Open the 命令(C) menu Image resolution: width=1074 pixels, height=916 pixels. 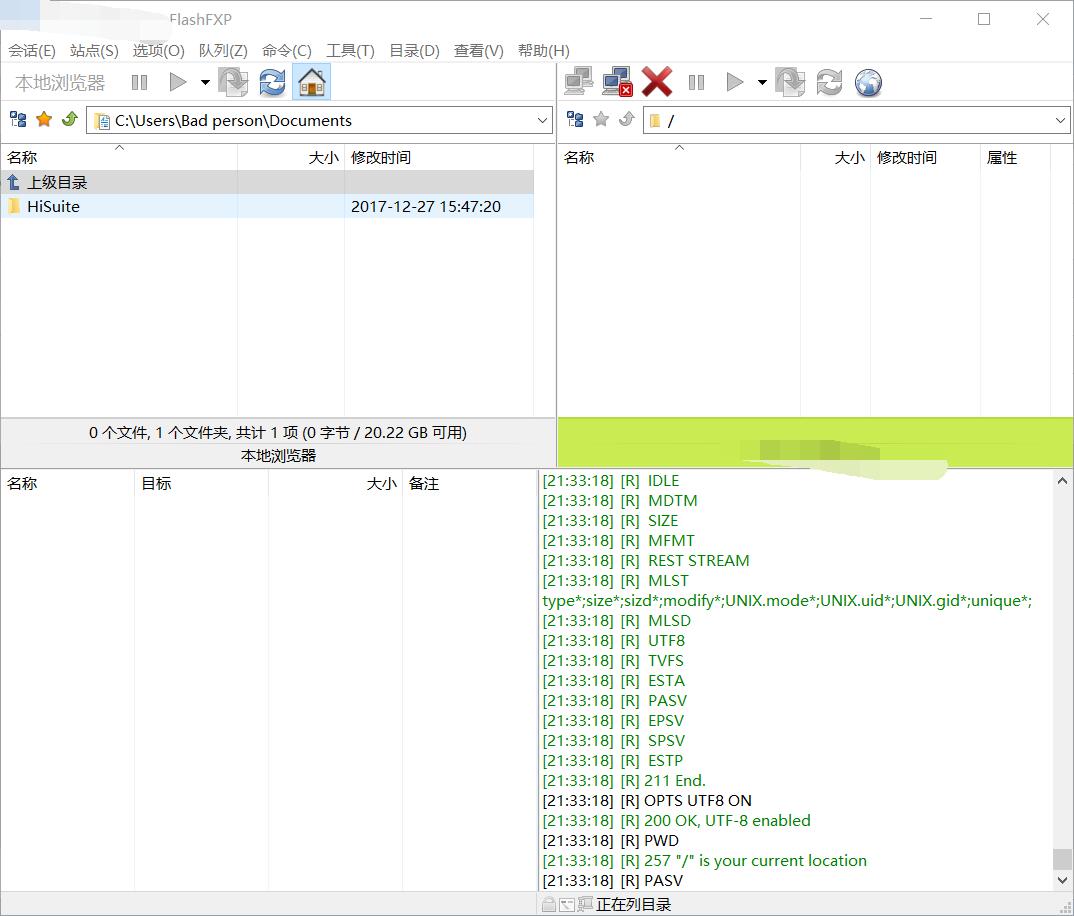point(286,51)
